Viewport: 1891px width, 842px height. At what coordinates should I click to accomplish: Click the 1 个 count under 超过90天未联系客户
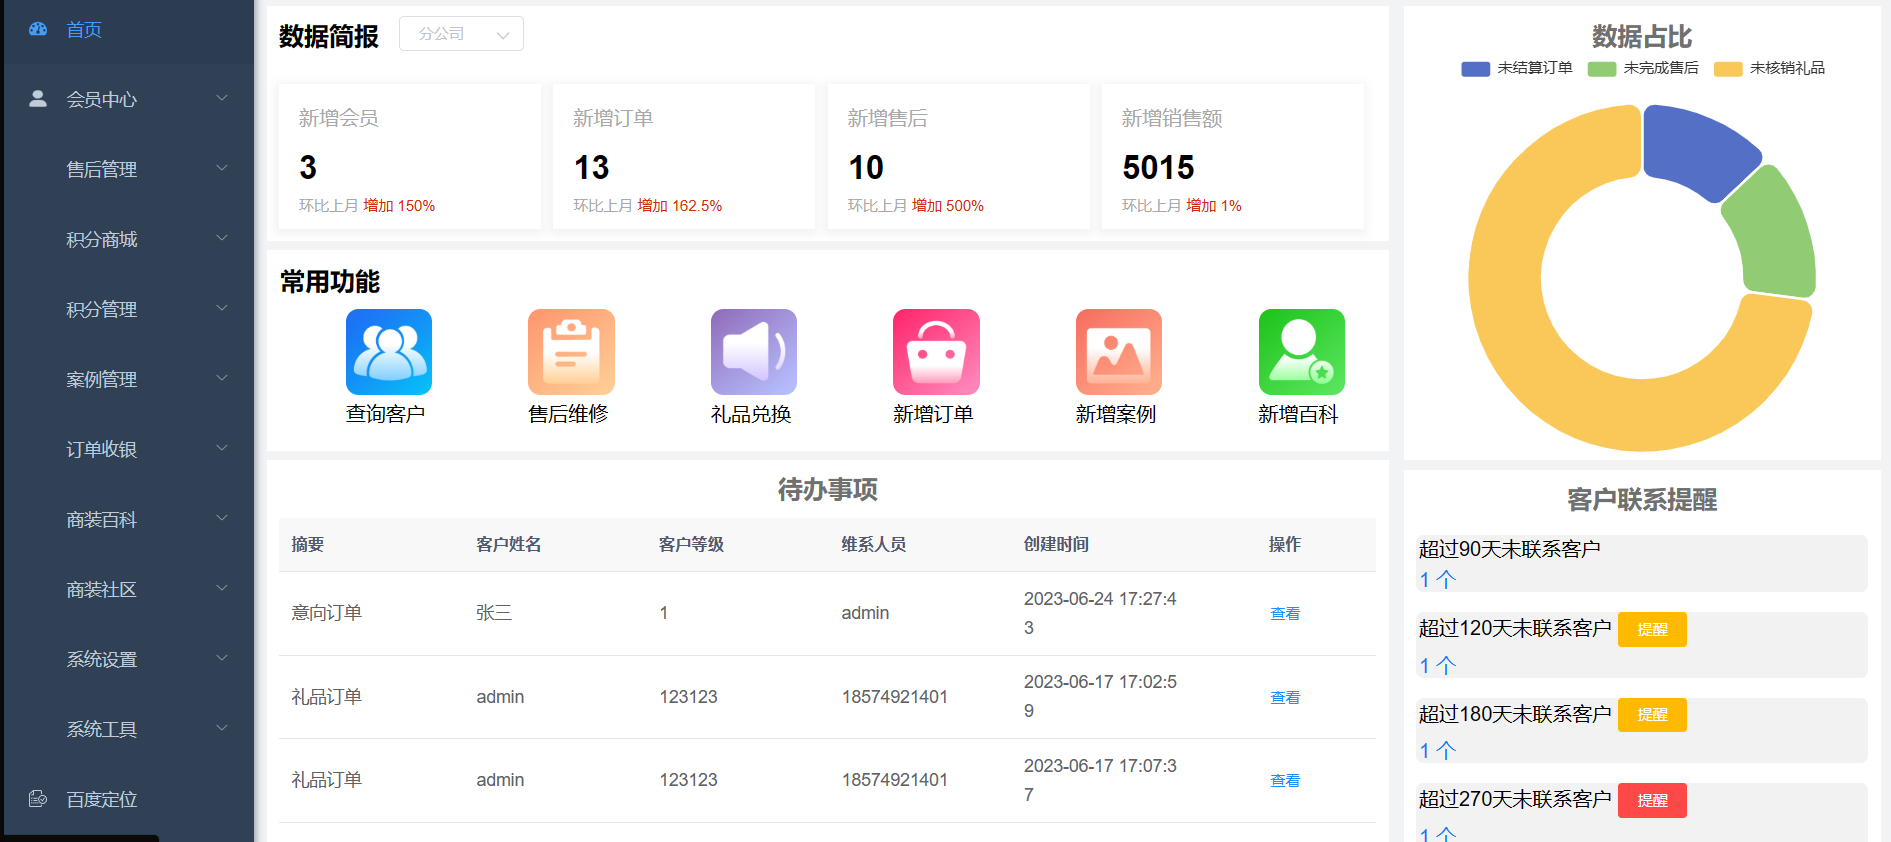(x=1437, y=579)
